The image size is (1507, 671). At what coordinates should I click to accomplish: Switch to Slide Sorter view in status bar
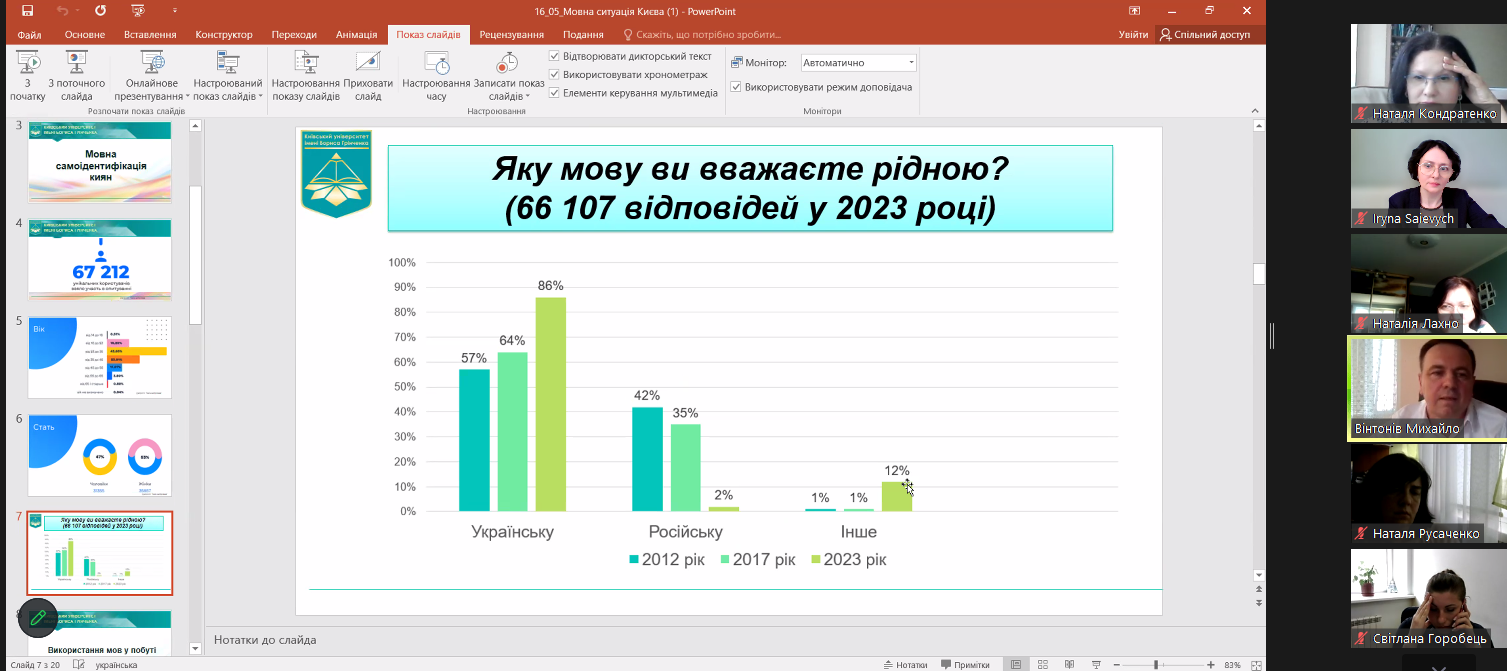(1043, 665)
